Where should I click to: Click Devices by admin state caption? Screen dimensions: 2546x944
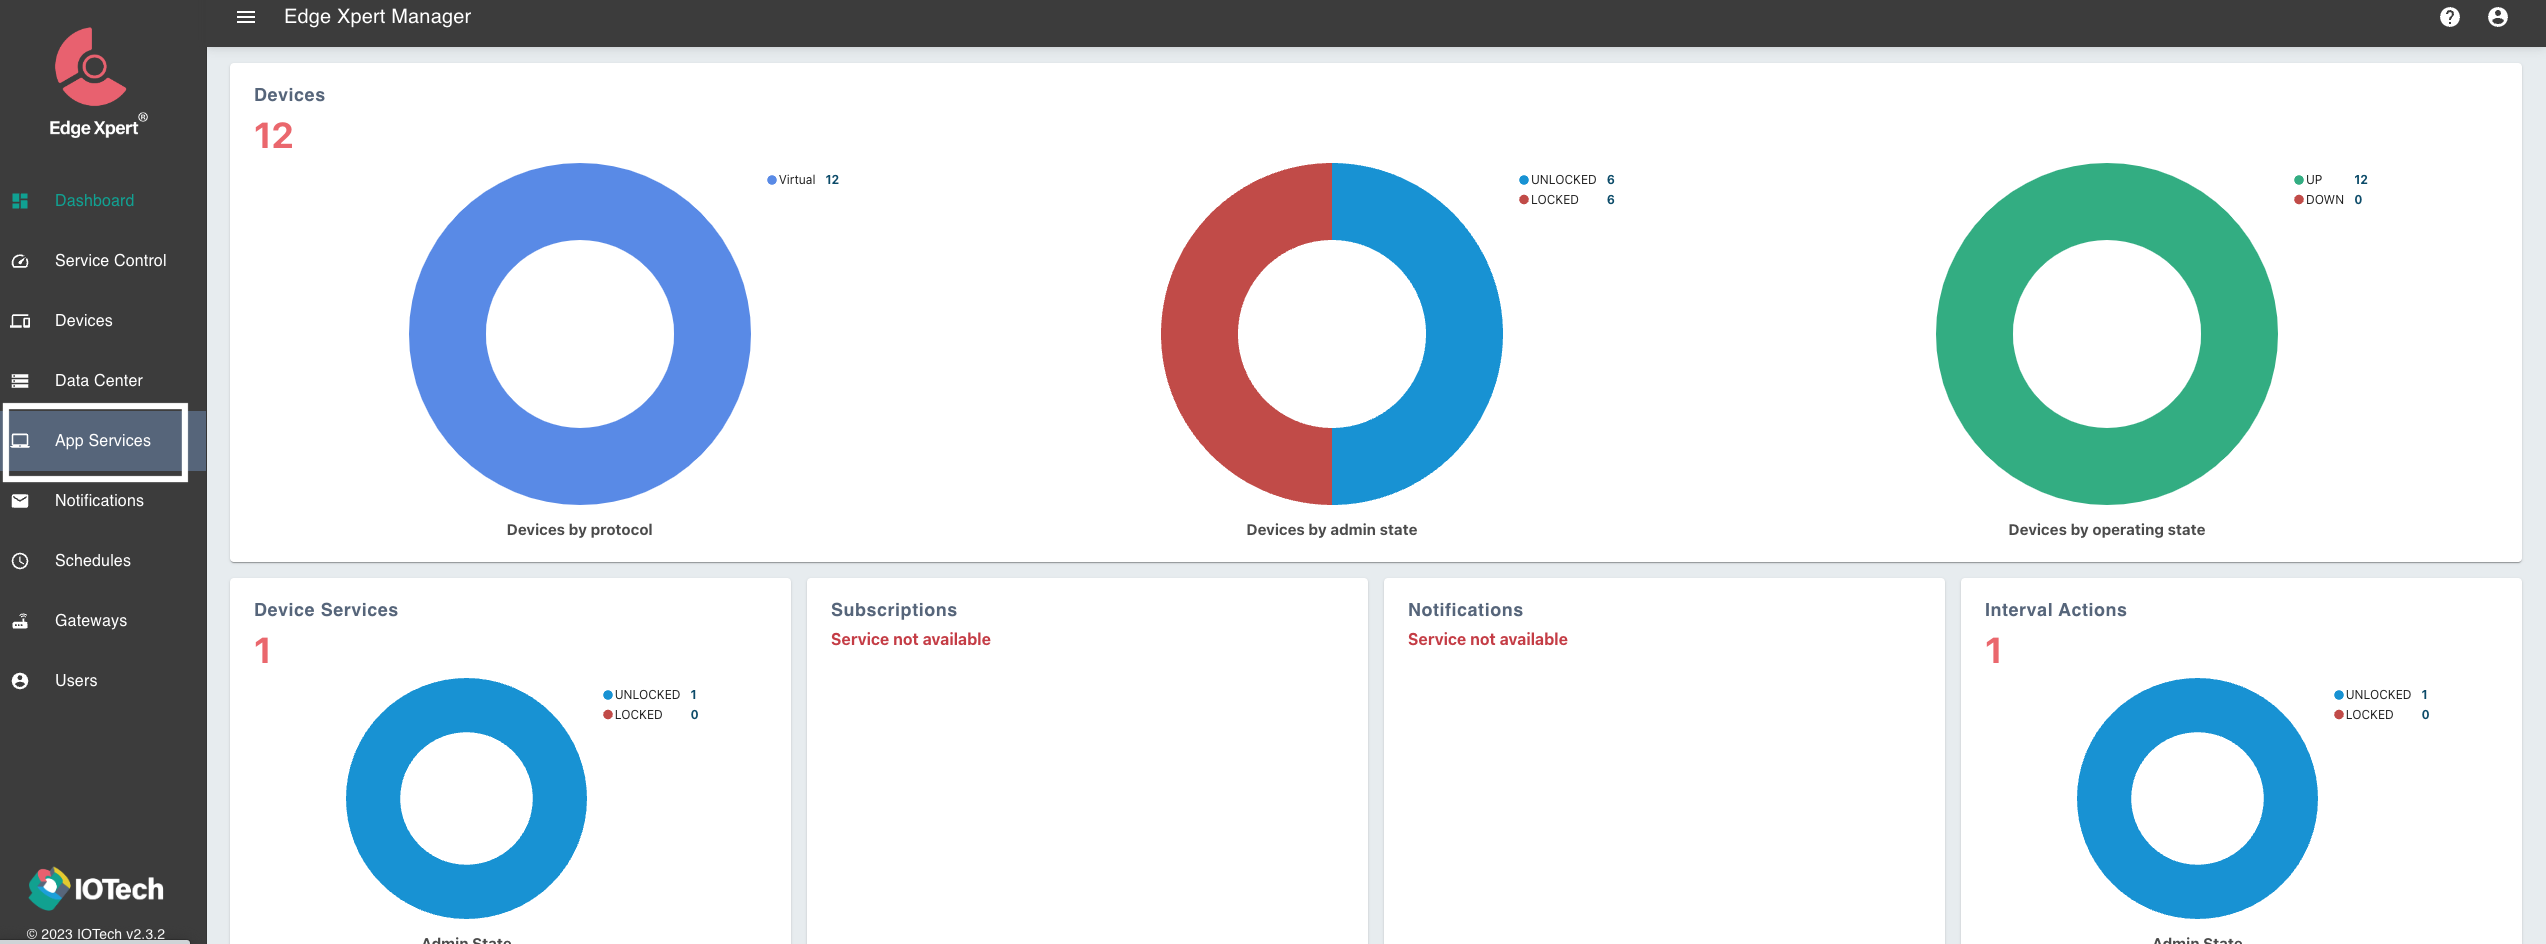(x=1332, y=530)
